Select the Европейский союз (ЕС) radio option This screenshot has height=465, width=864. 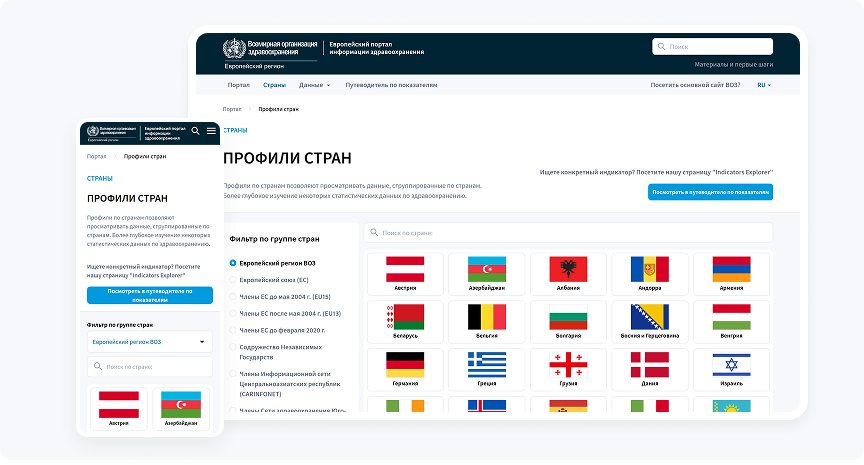click(x=233, y=279)
